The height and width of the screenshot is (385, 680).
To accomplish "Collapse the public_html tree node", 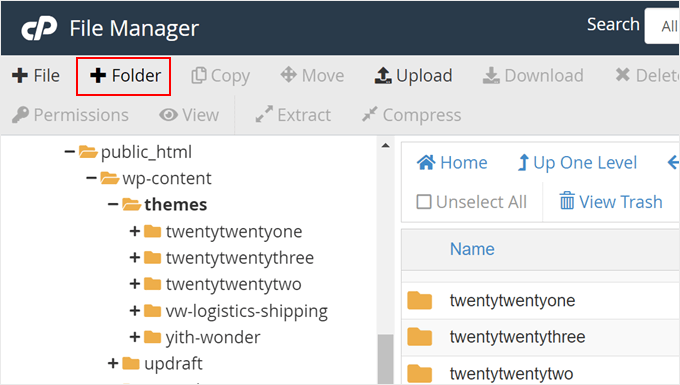I will pos(69,152).
